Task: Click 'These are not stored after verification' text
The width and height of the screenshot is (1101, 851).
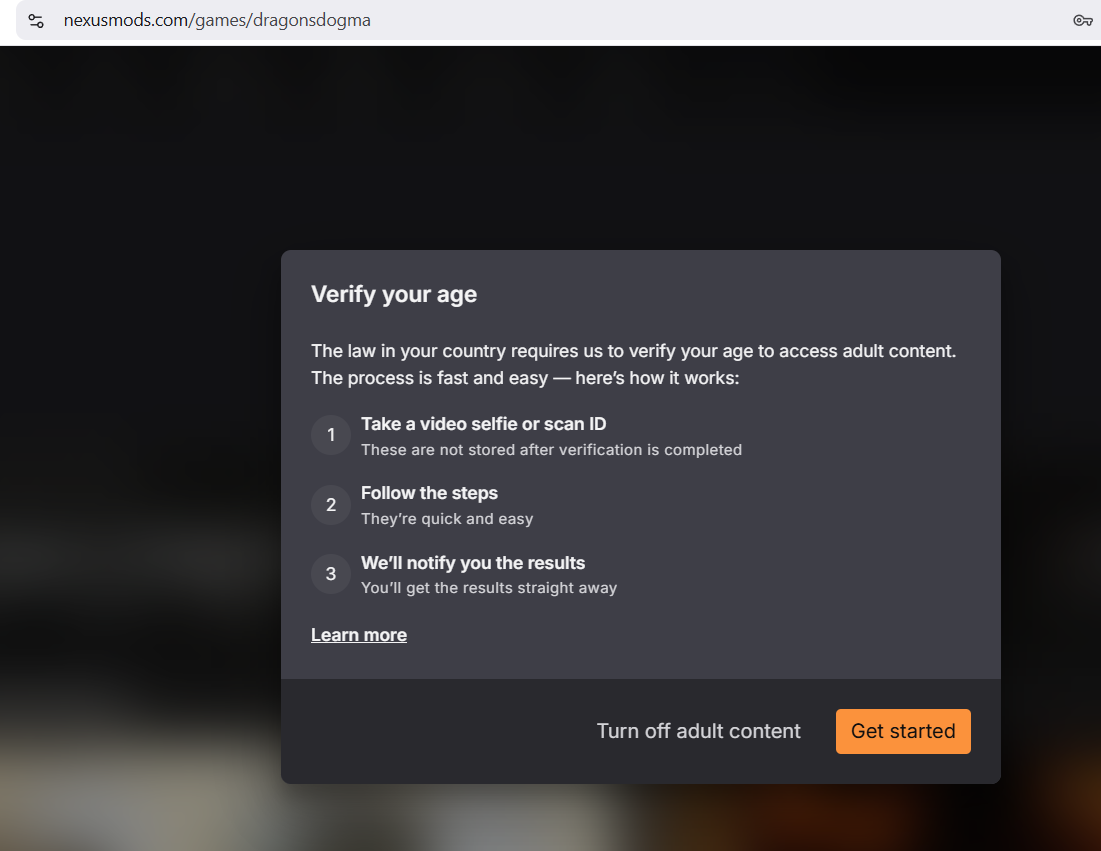Action: pos(551,450)
